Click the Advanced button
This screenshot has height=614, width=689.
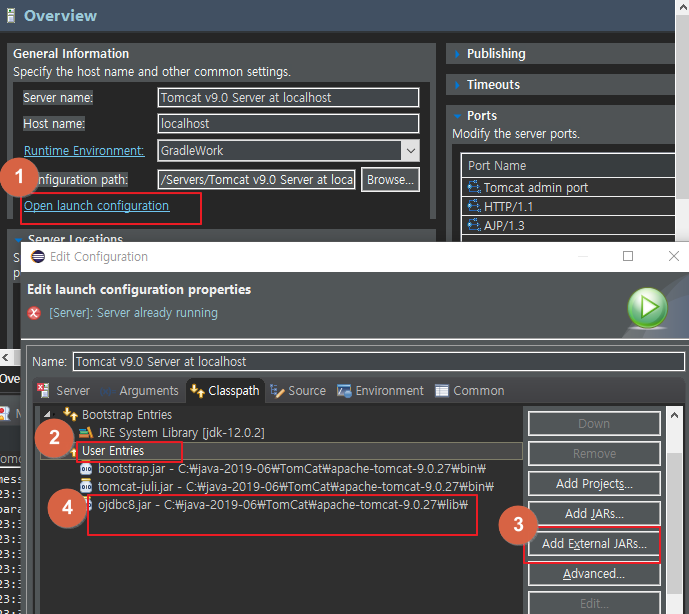coord(594,574)
